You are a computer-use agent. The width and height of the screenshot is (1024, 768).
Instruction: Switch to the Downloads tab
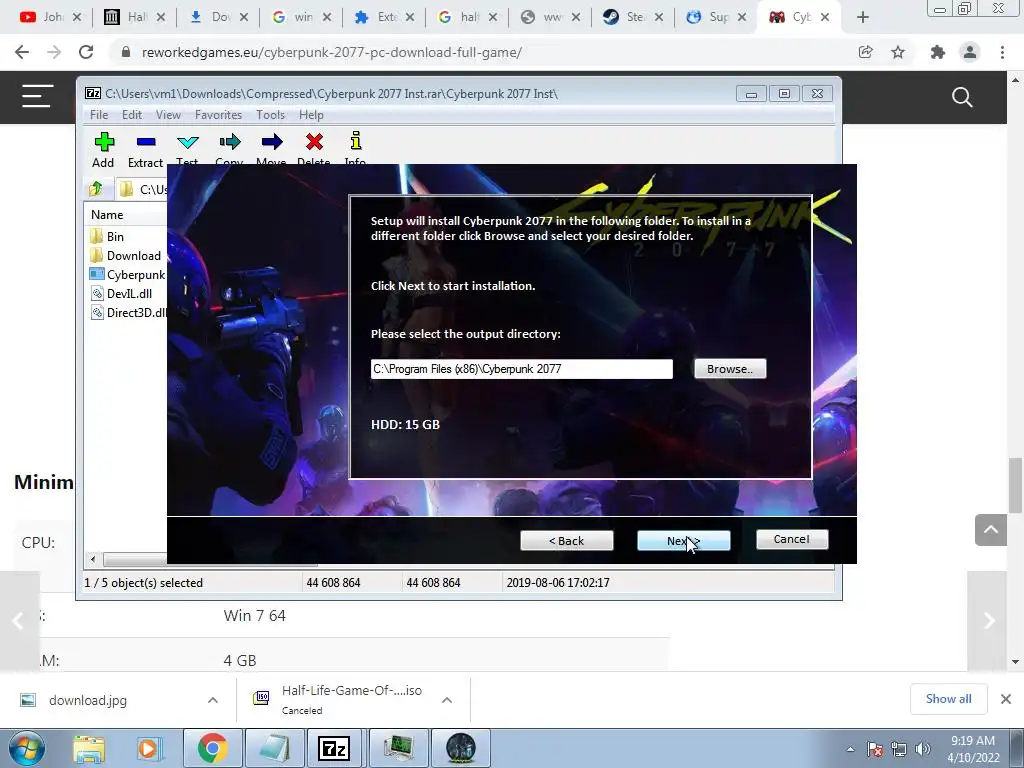point(219,17)
